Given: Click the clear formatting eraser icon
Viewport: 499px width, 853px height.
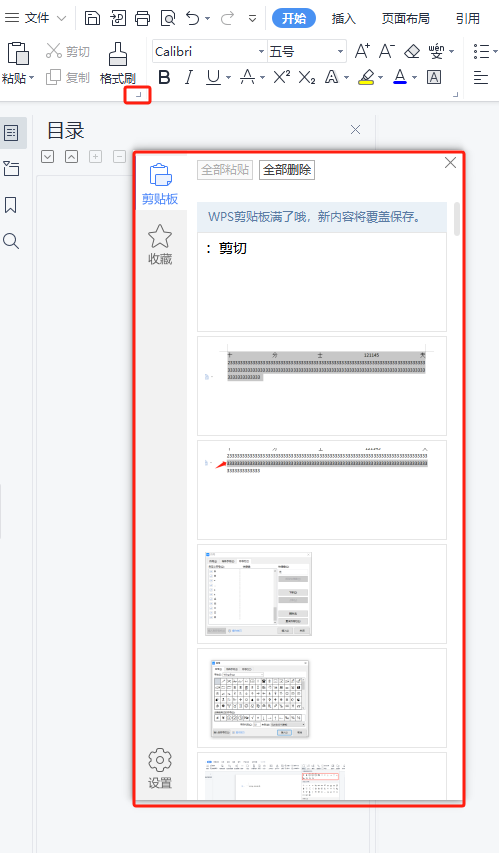Looking at the screenshot, I should 412,52.
